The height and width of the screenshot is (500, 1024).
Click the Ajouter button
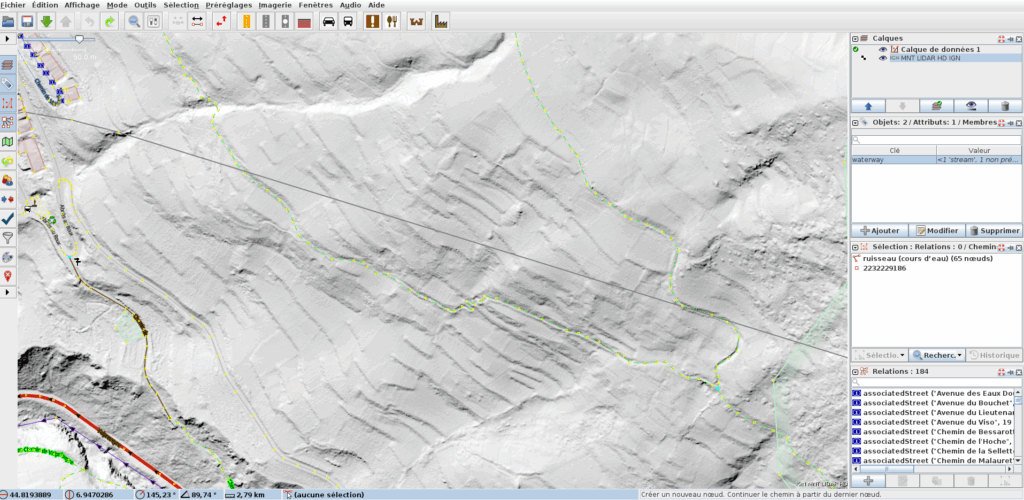[880, 230]
